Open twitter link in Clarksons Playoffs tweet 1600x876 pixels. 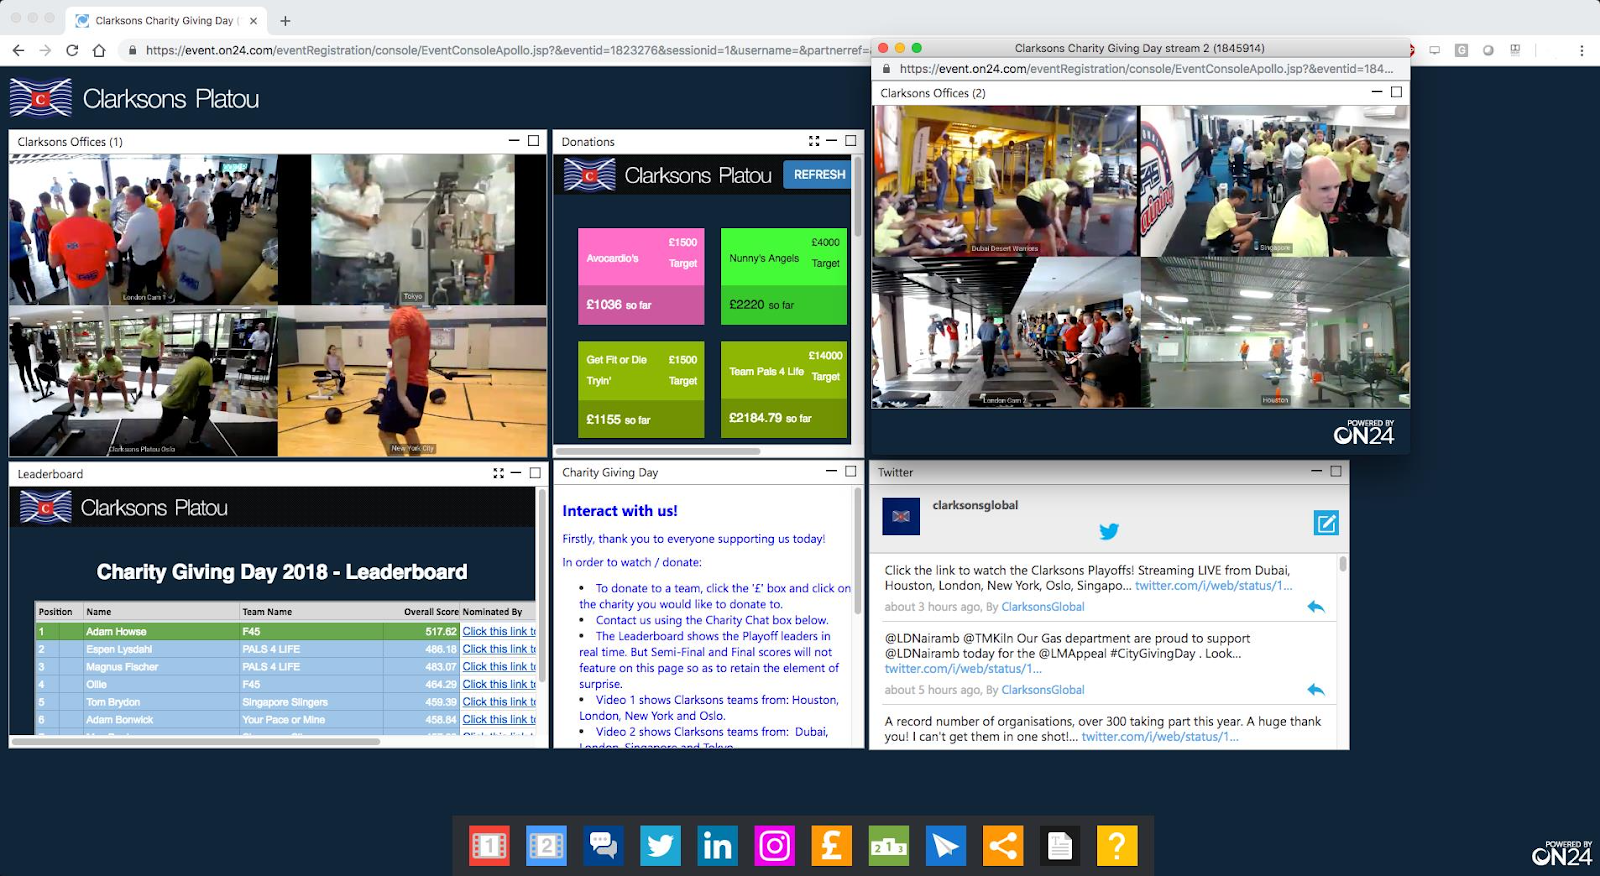click(x=1213, y=586)
